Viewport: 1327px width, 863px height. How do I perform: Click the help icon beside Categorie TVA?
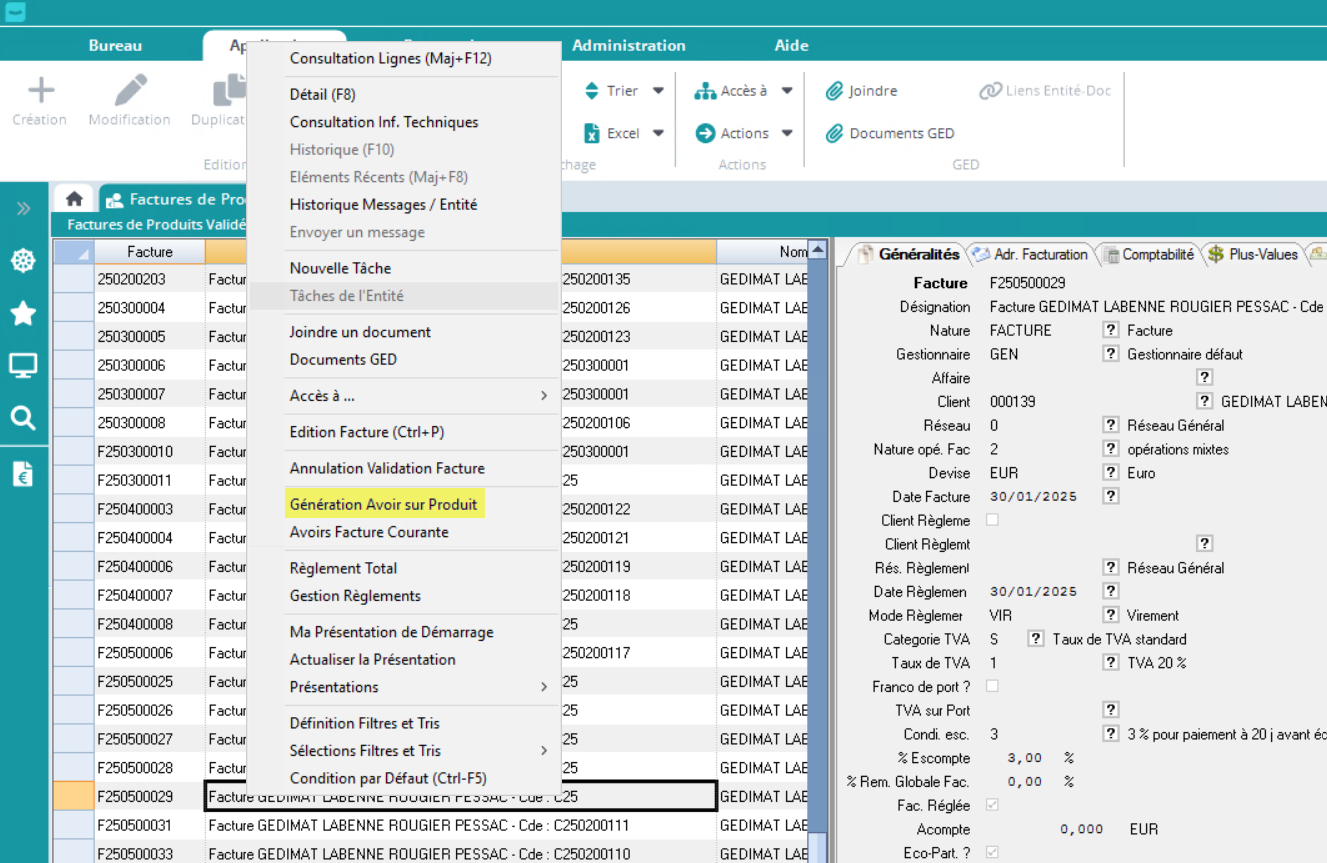coord(1036,639)
